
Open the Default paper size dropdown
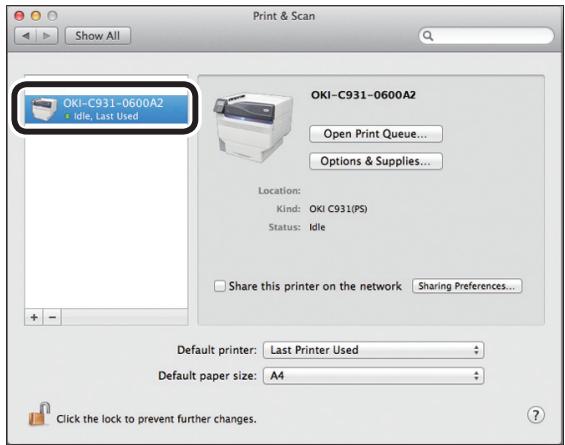pos(373,376)
